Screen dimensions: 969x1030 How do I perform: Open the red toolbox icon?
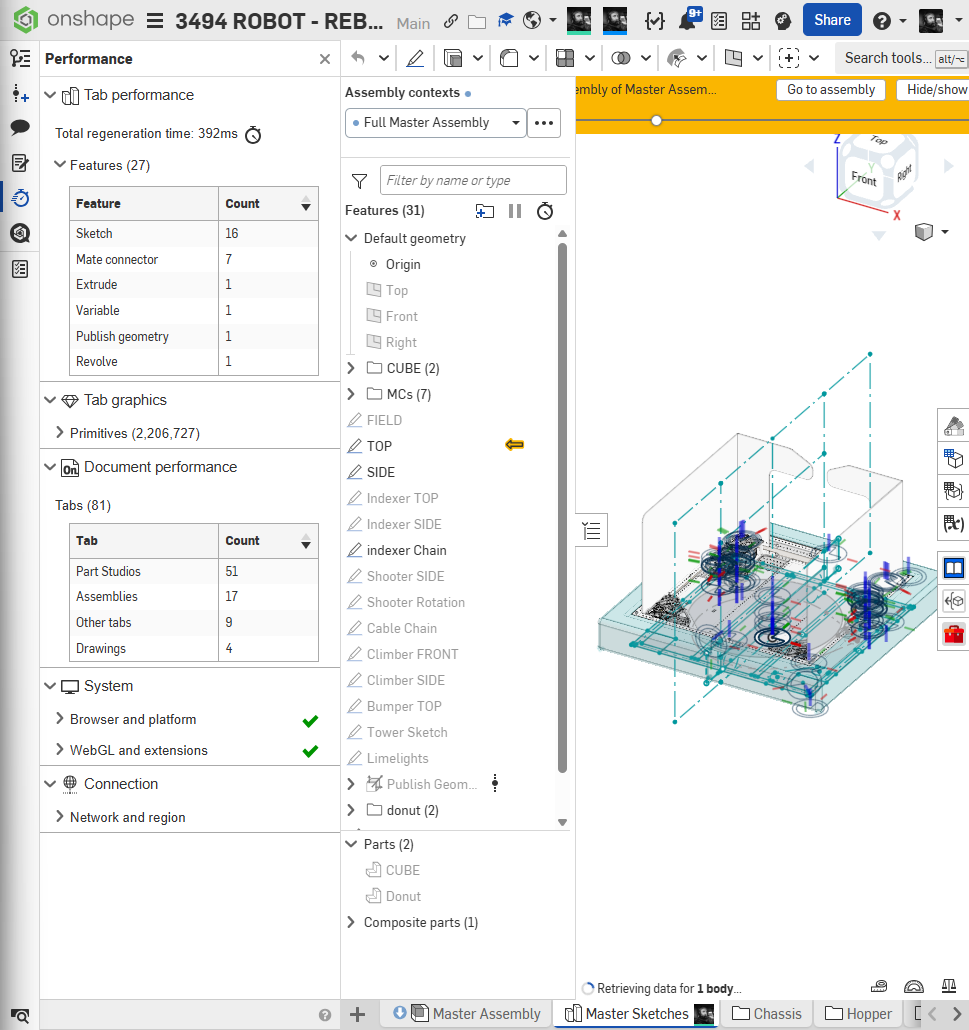[954, 634]
